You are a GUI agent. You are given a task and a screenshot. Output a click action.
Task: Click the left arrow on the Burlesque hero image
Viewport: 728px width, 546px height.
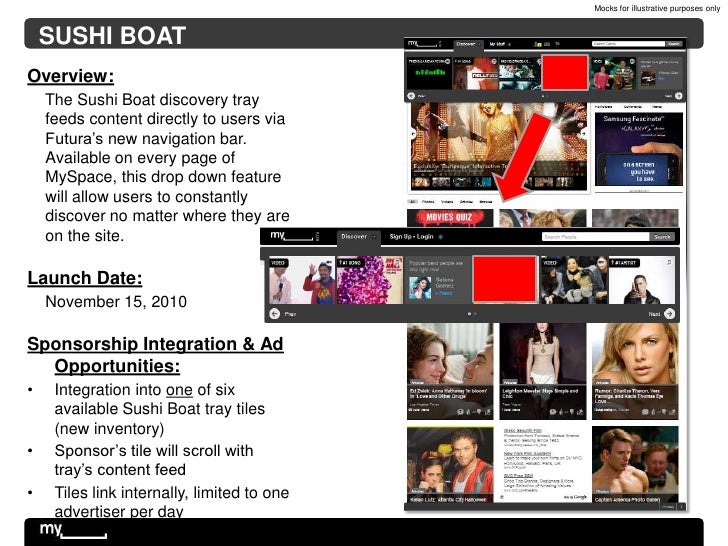coord(413,133)
